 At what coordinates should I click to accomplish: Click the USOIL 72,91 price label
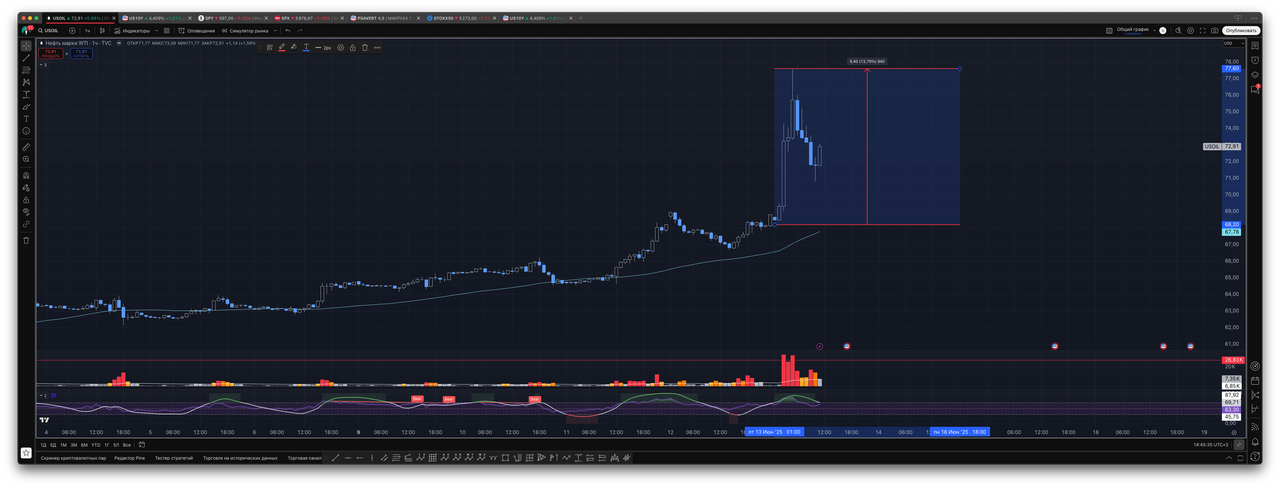click(x=1222, y=146)
